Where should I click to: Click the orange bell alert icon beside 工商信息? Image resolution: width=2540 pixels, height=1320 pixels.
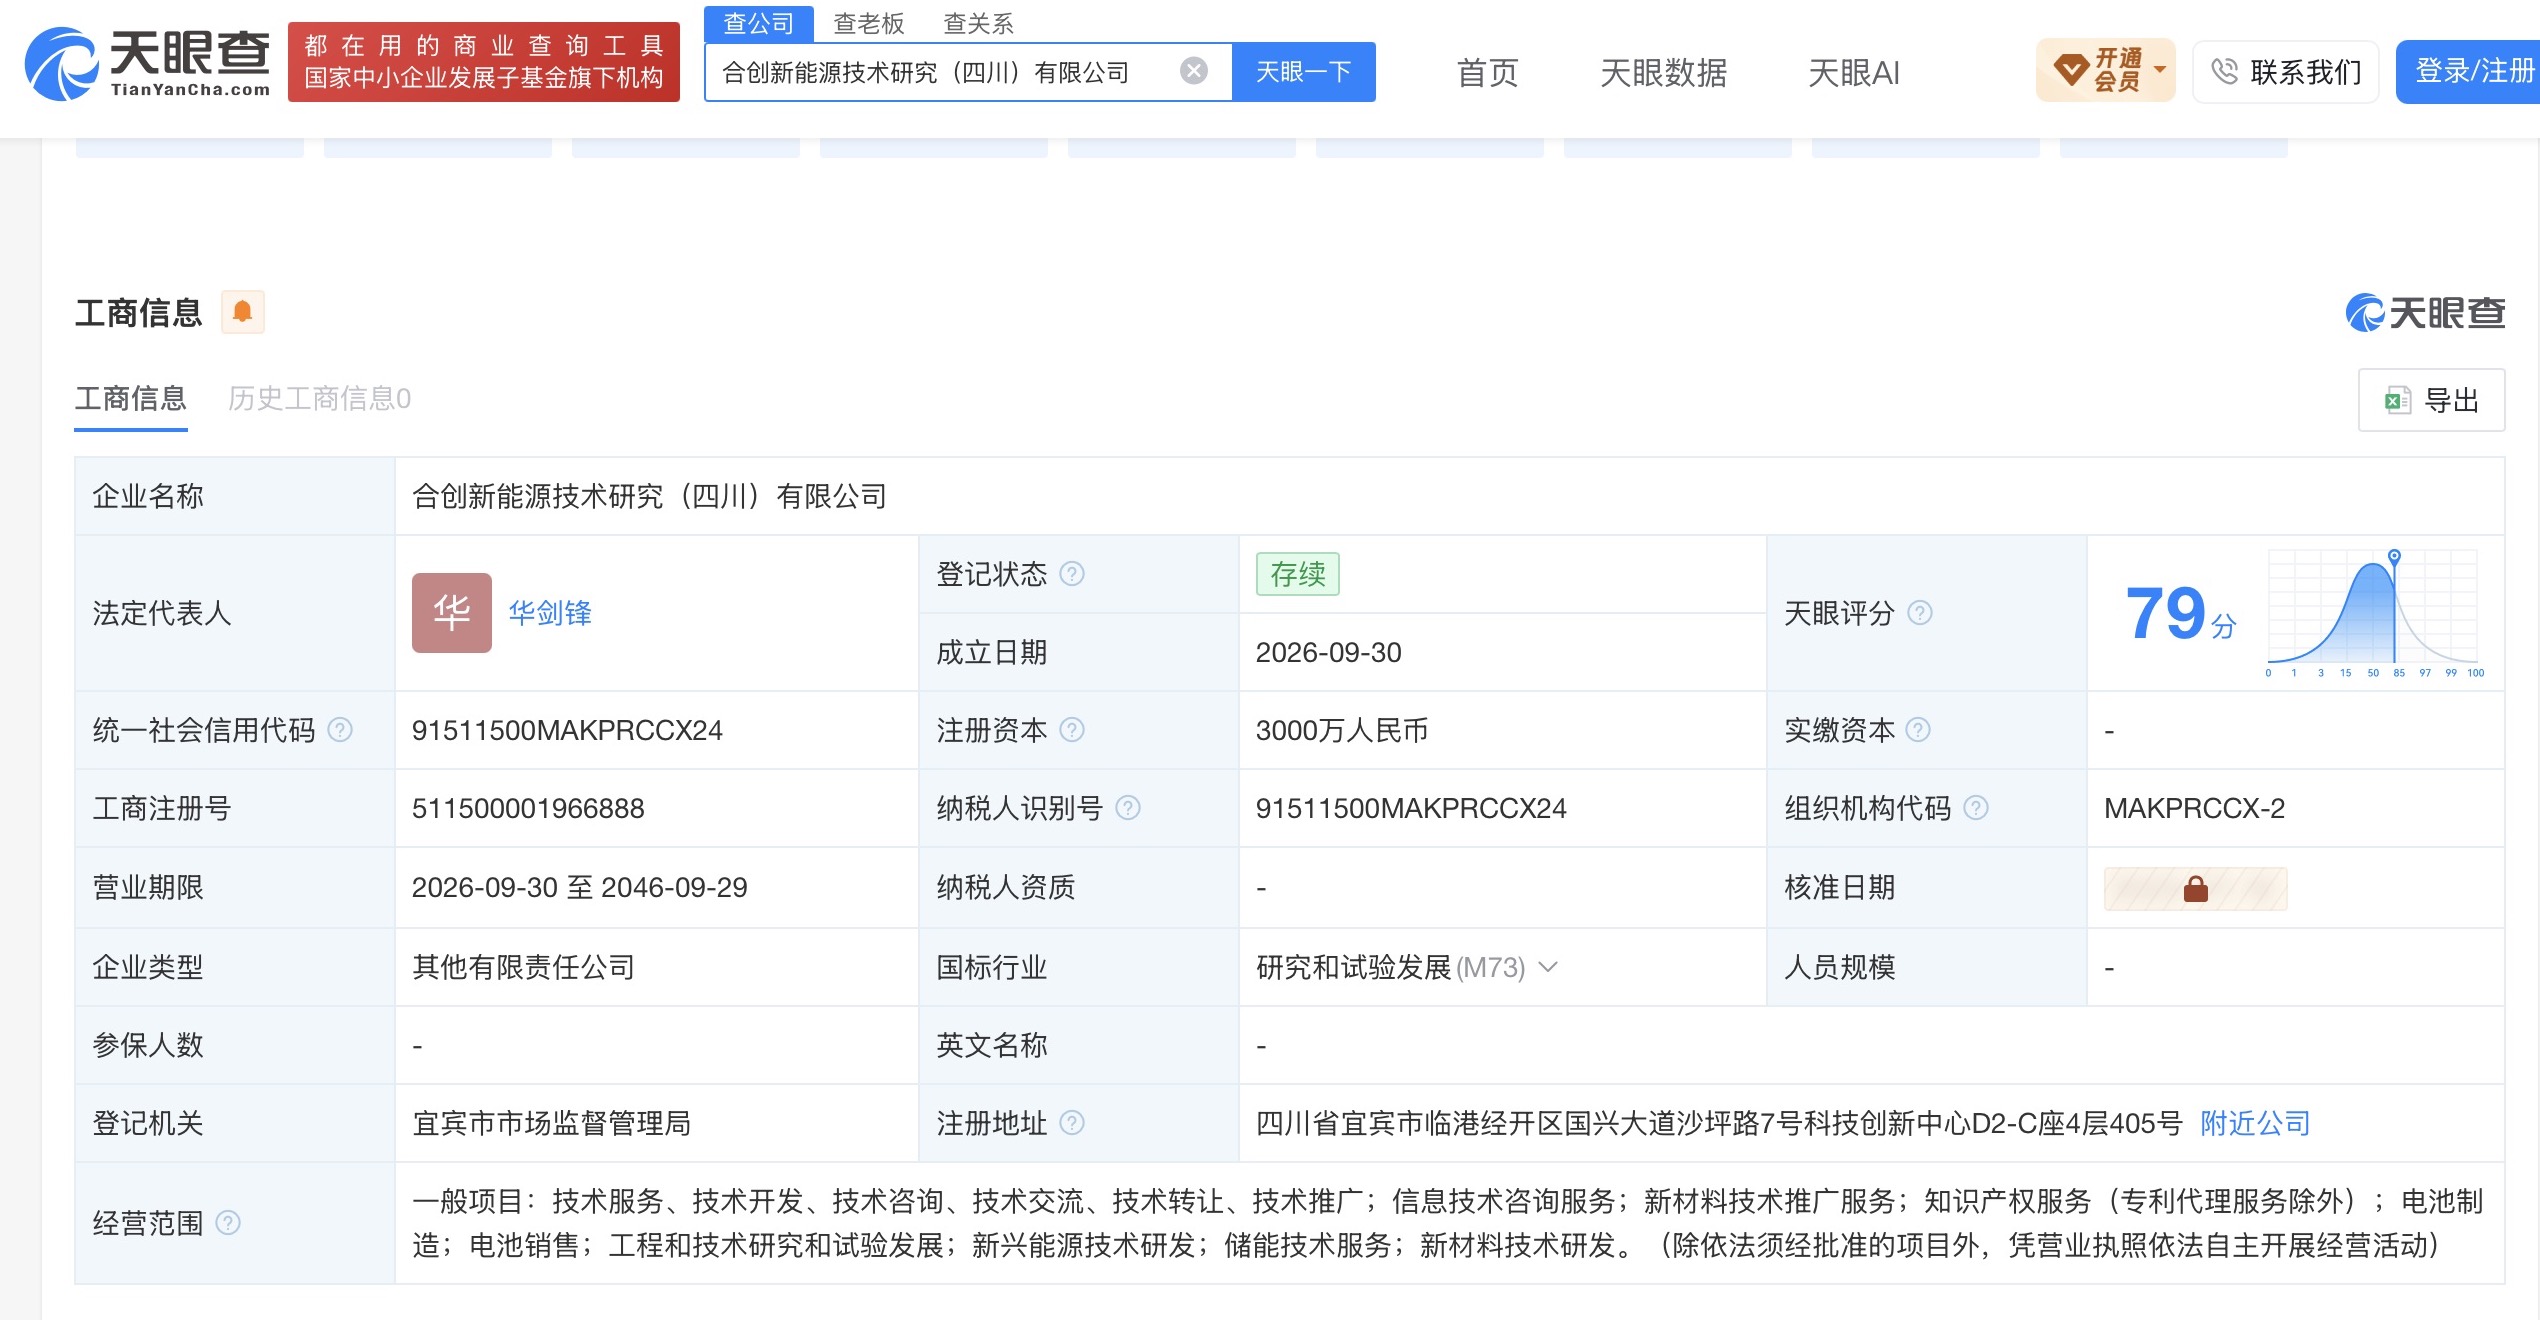(x=242, y=312)
